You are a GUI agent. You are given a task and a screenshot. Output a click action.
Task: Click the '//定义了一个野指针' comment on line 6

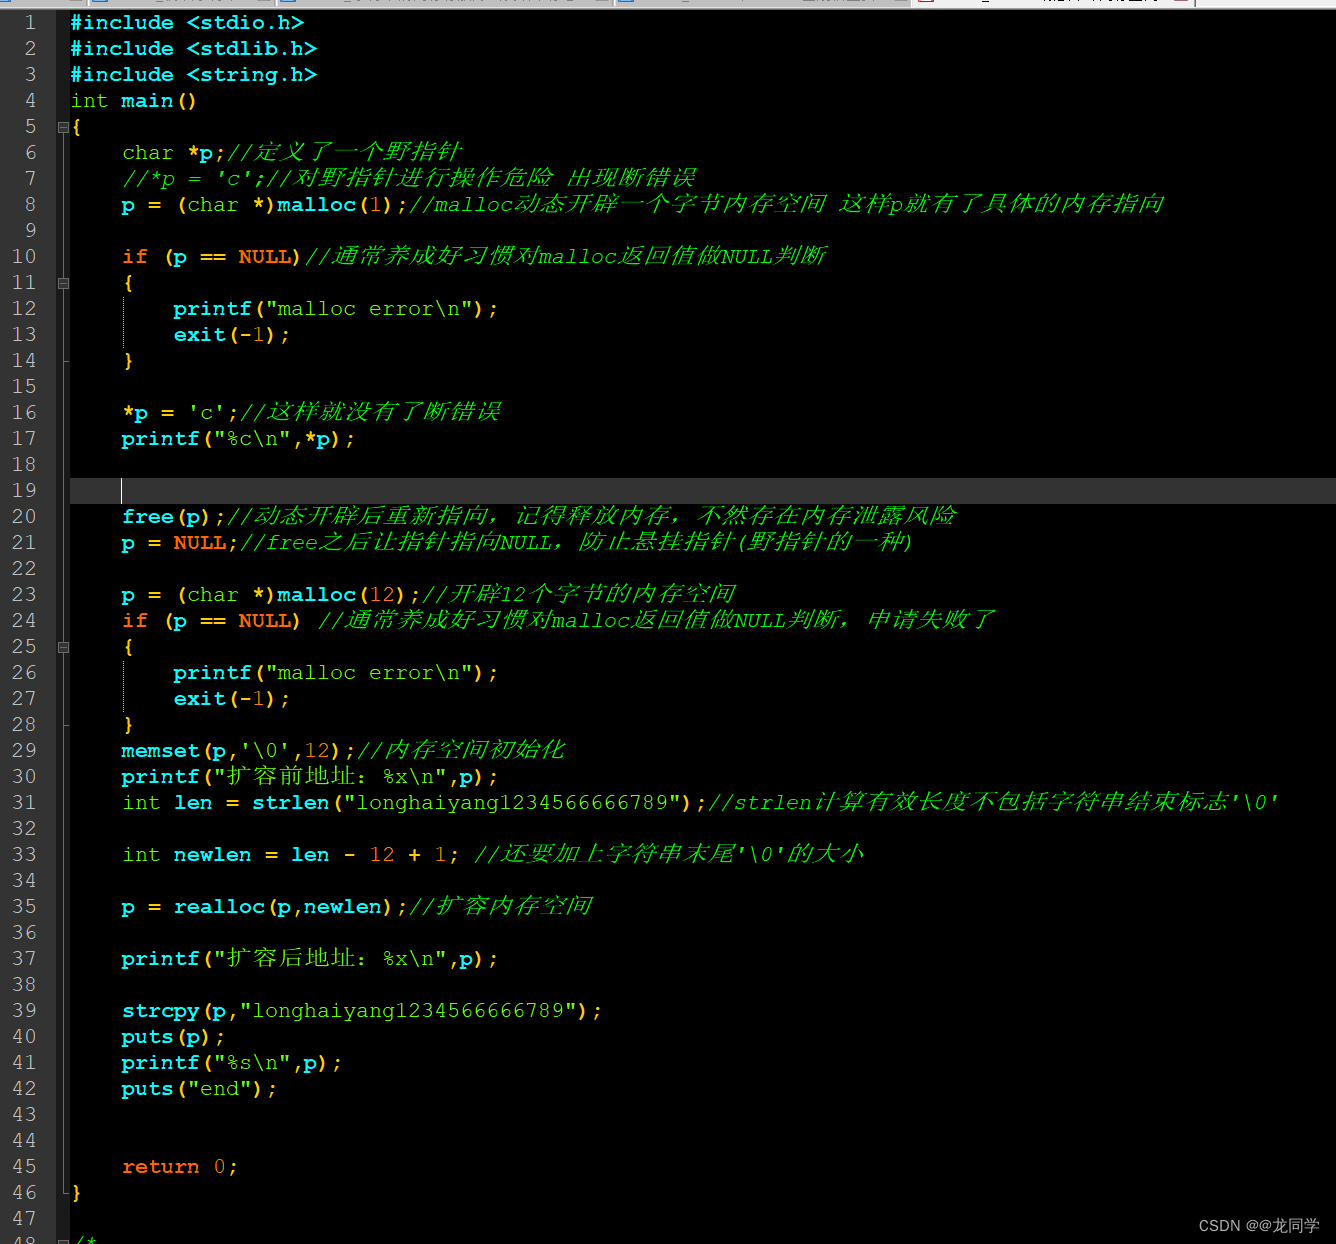click(344, 152)
